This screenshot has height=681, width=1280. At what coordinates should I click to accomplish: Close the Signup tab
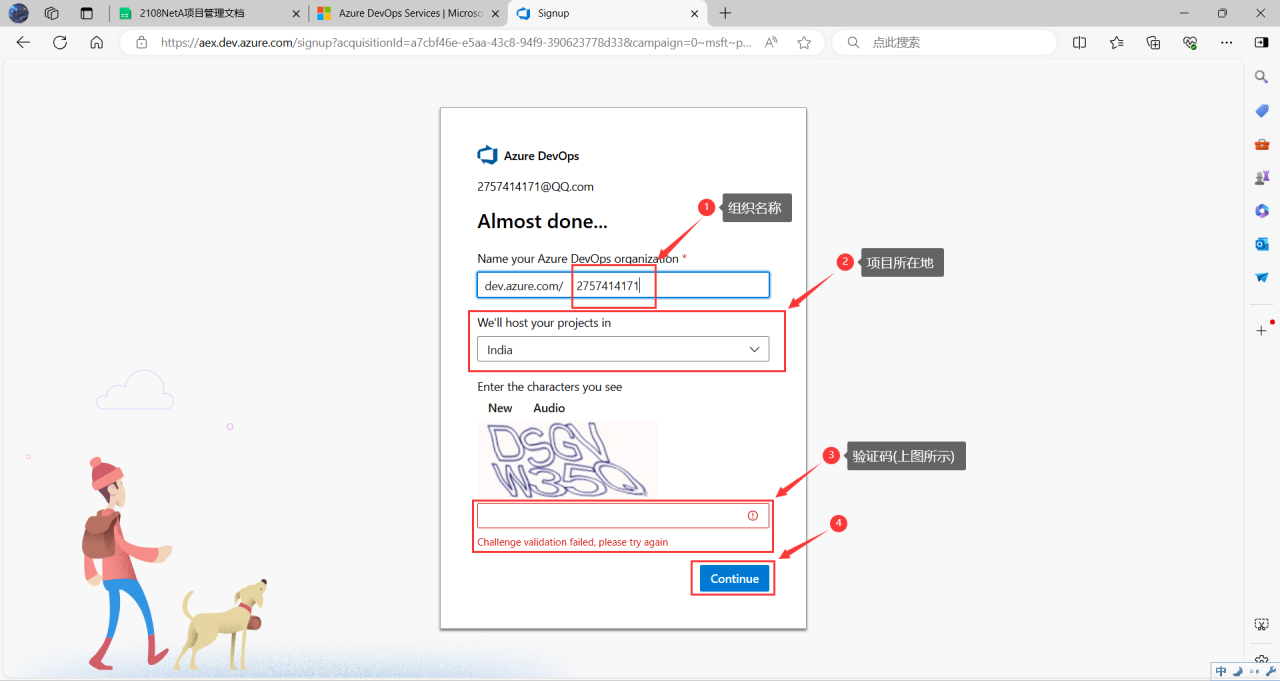[x=693, y=14]
